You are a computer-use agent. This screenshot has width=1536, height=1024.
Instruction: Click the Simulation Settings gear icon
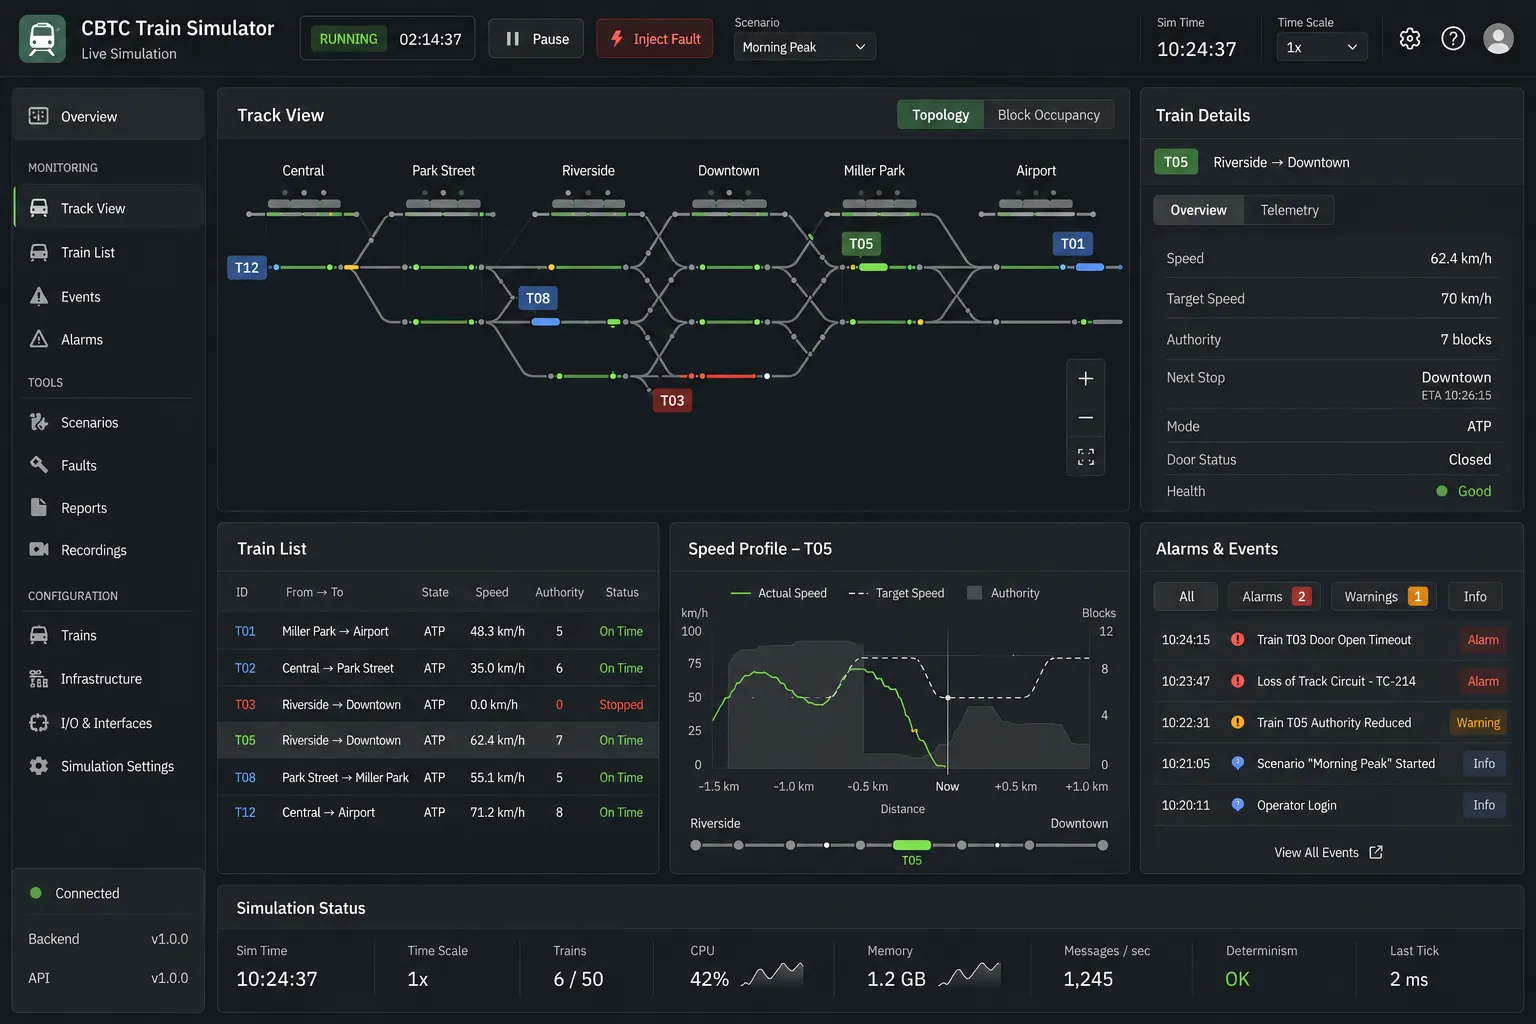38,766
